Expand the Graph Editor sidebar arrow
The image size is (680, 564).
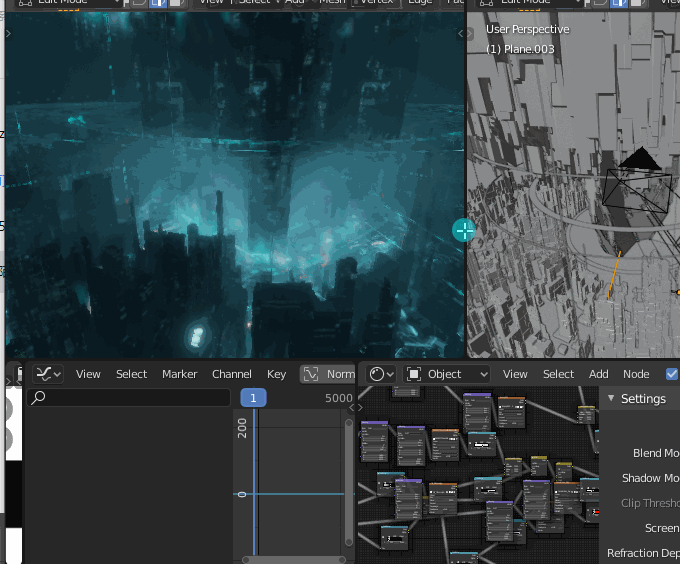pos(352,408)
